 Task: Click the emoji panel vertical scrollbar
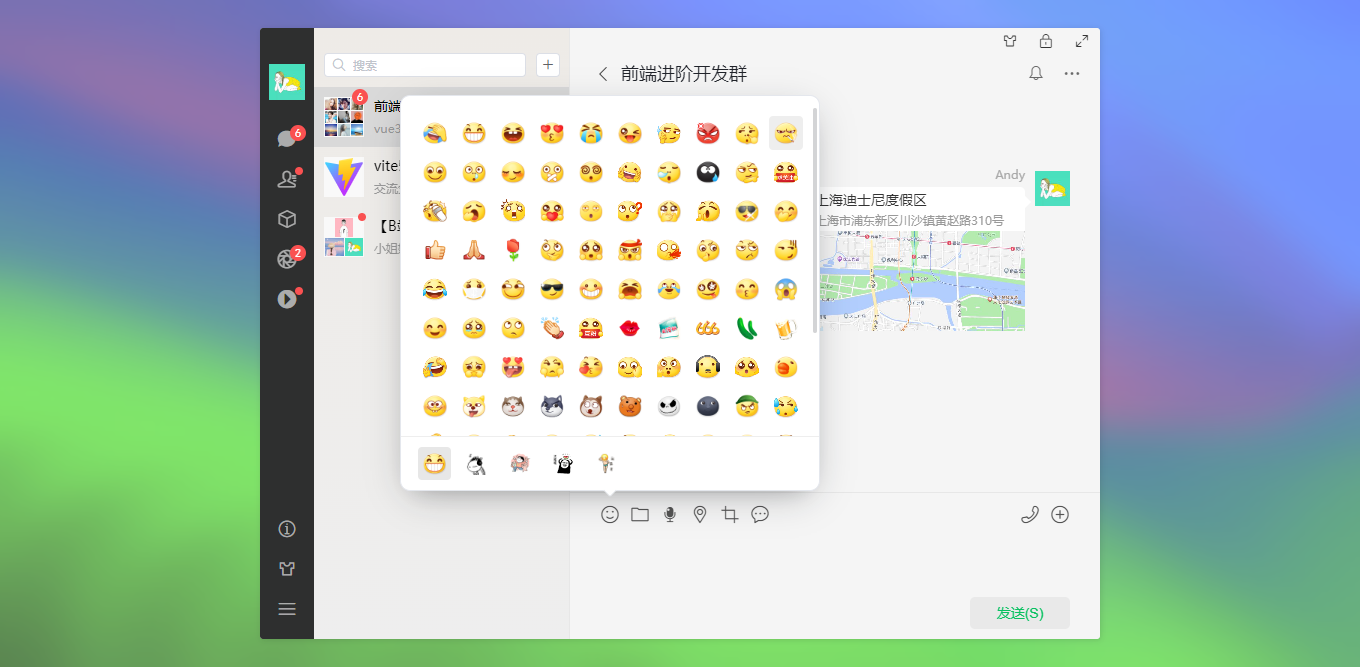(x=815, y=220)
